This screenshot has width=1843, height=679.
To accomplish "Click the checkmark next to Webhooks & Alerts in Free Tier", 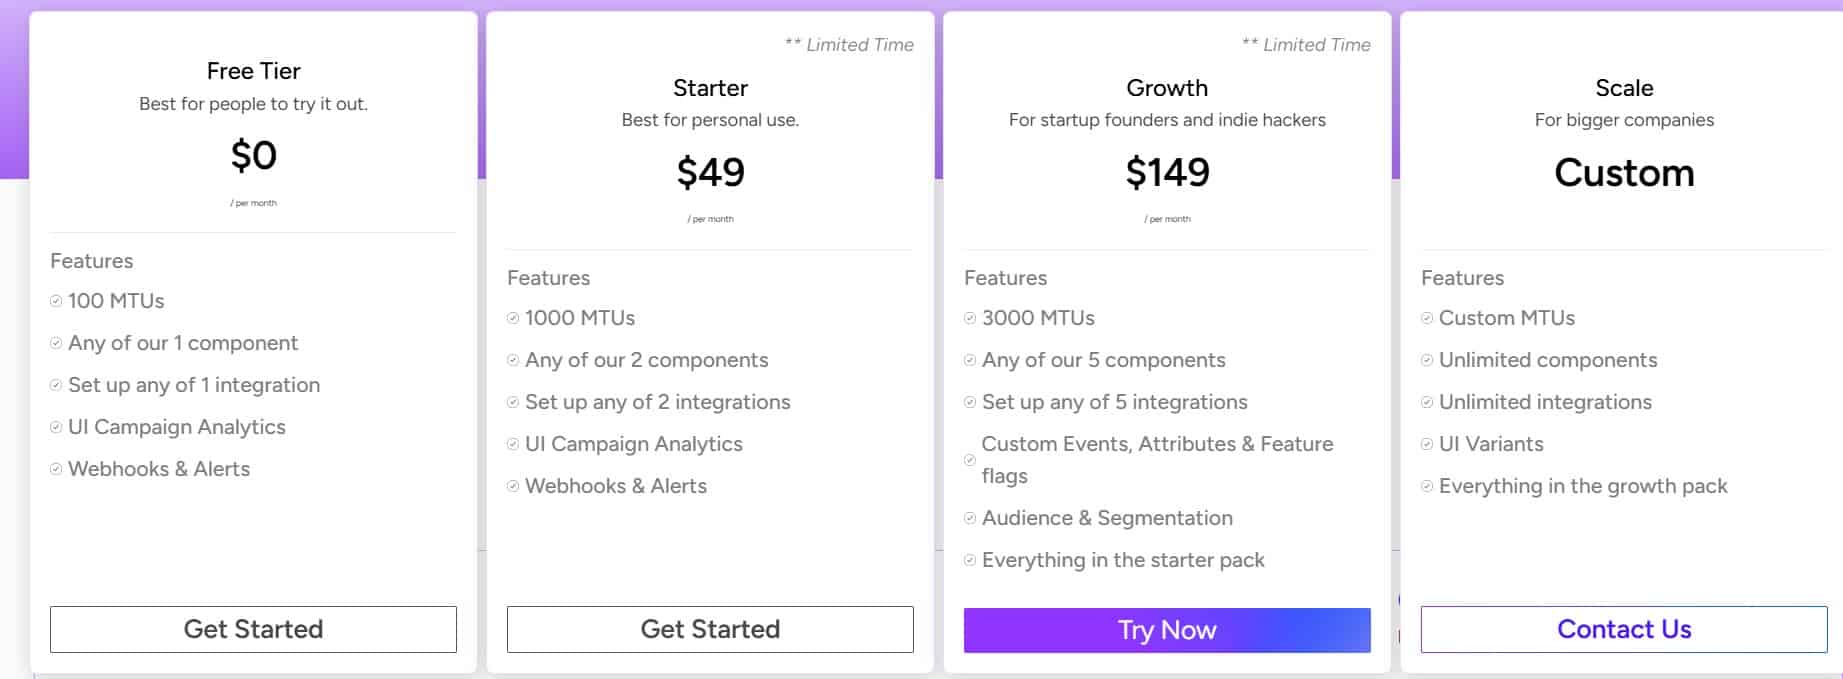I will [x=56, y=469].
